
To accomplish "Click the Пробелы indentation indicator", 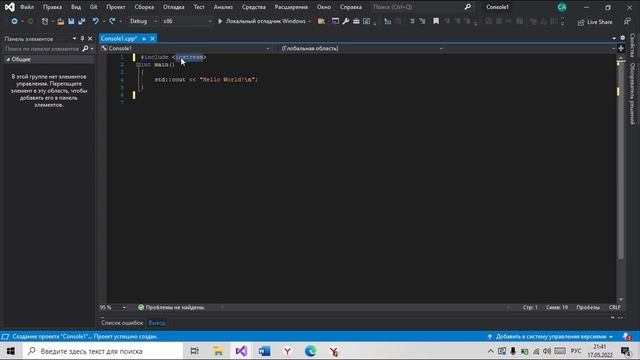I will (x=588, y=307).
